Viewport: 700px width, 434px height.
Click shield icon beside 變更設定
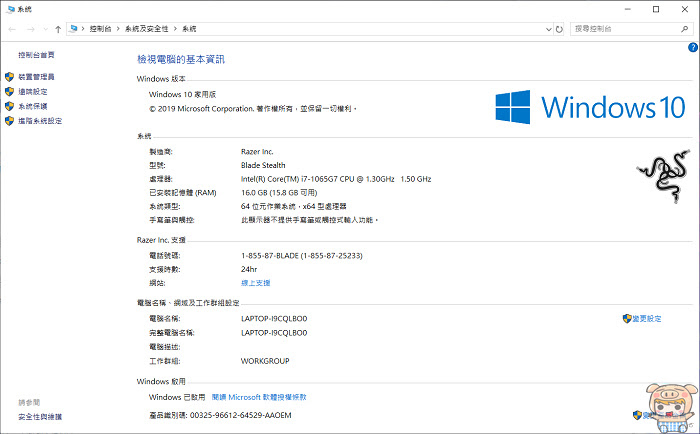[627, 319]
